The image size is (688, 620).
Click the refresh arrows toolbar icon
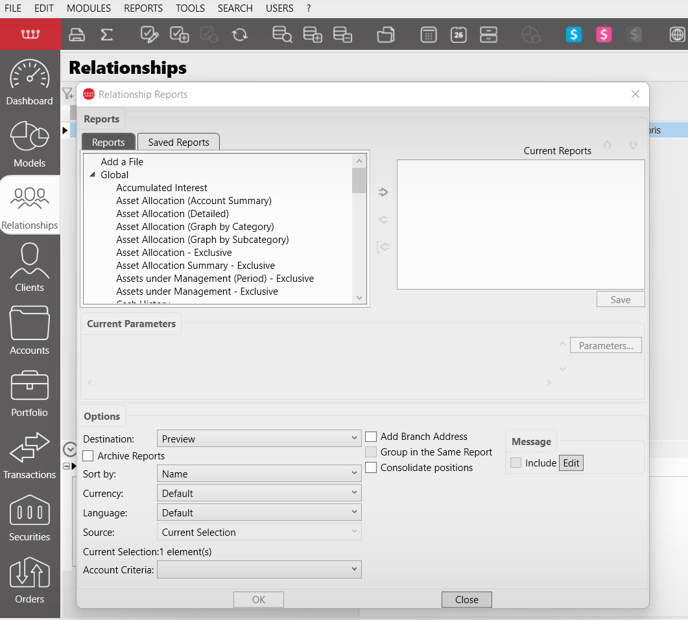click(240, 35)
